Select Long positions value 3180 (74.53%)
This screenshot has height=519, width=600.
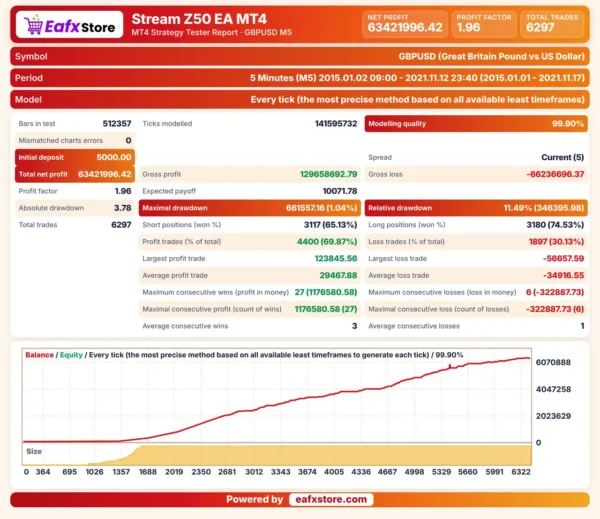[555, 225]
